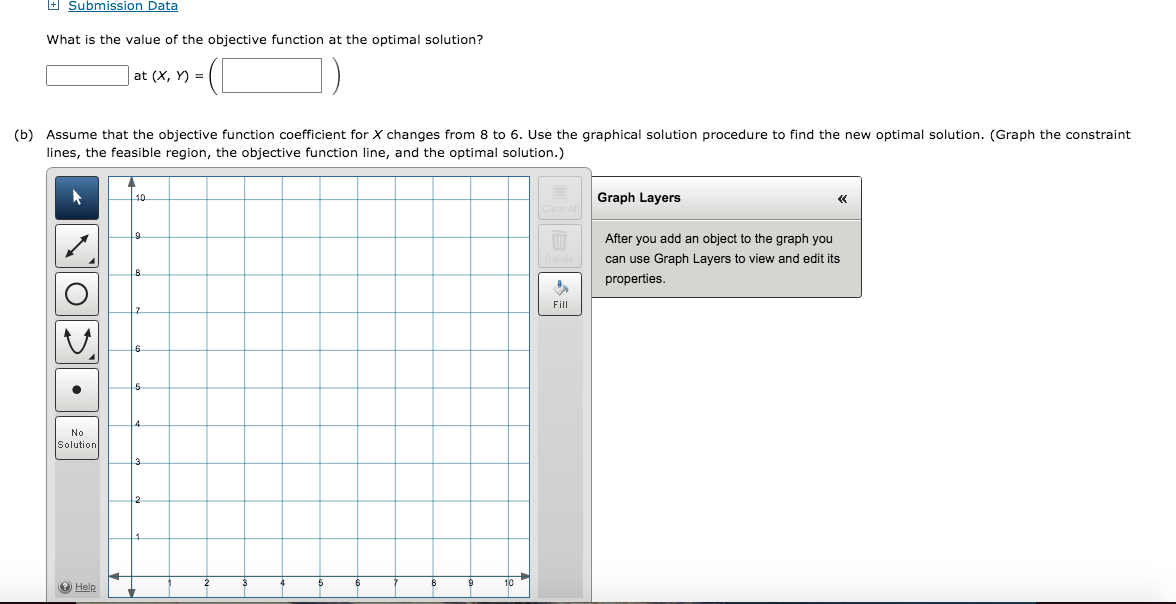Select the Fill bucket tool
The width and height of the screenshot is (1176, 604).
560,294
